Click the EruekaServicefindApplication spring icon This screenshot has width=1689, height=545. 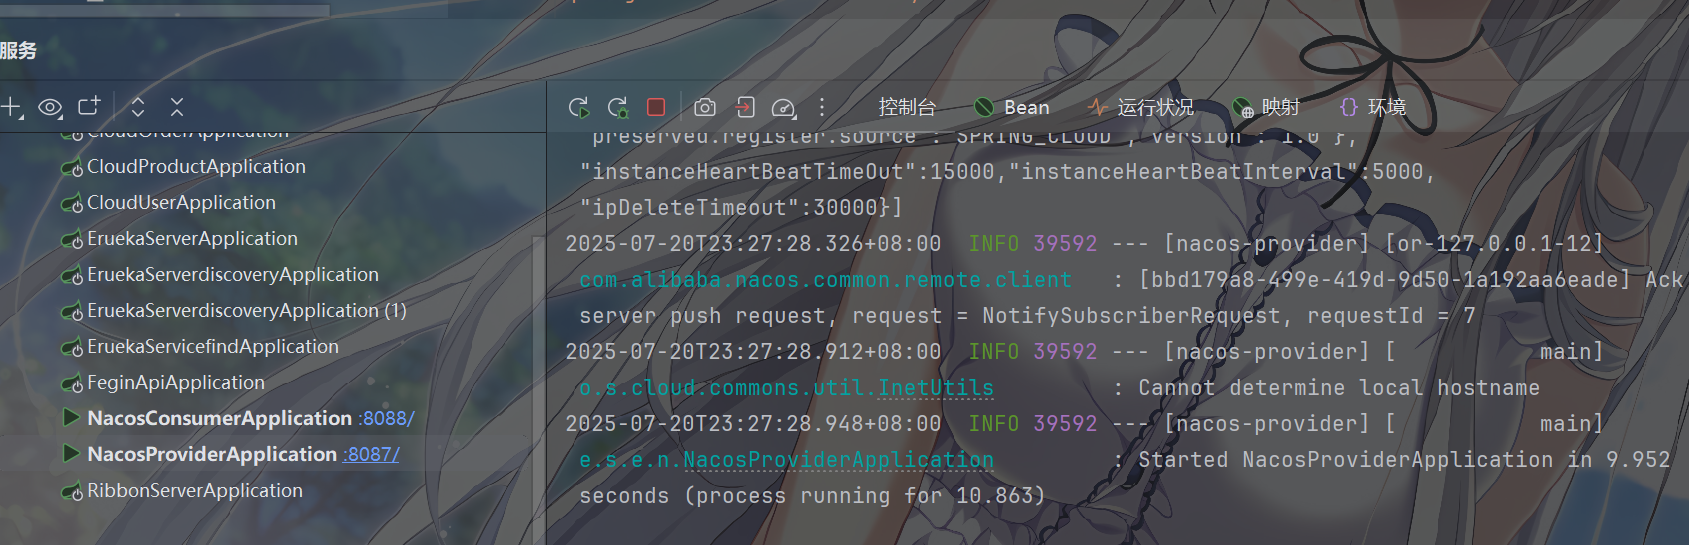pos(72,348)
